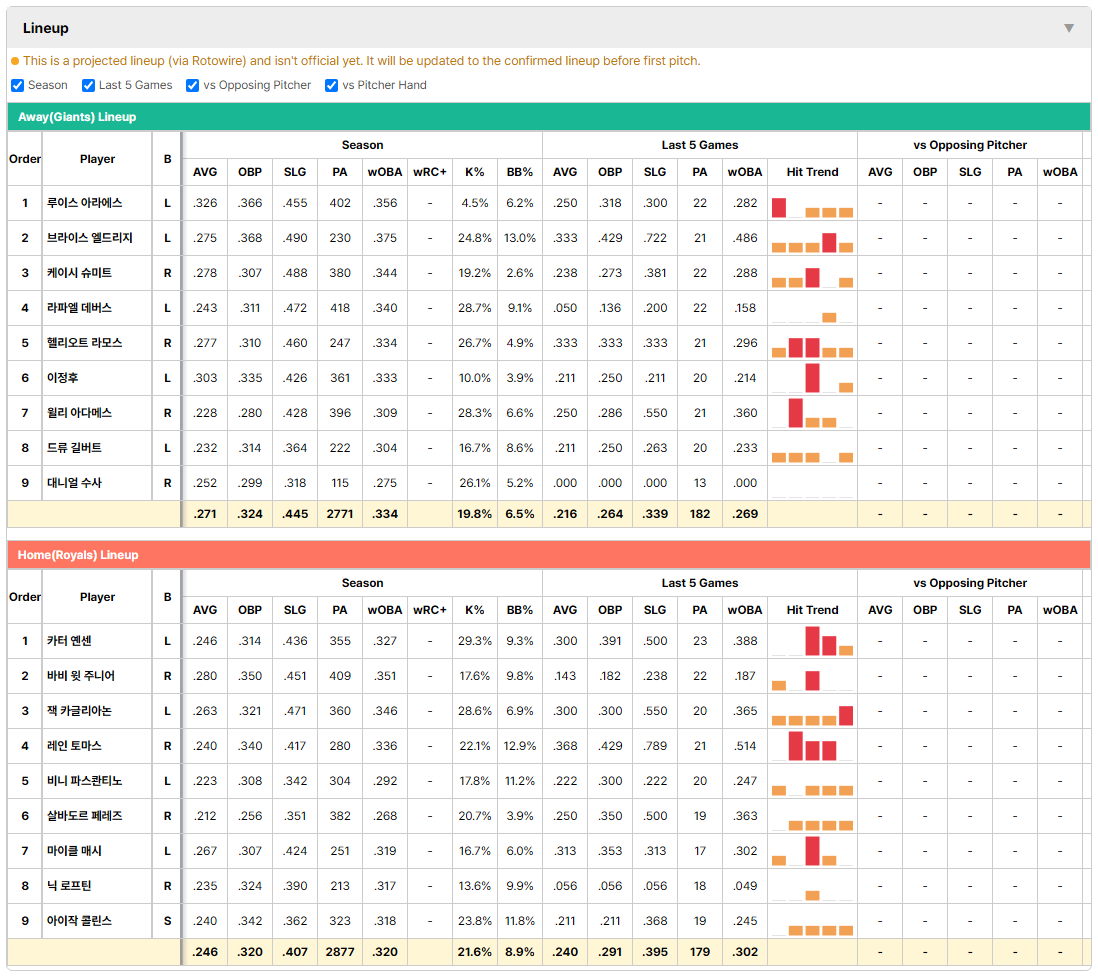
Task: Open player 루이스 아라에스 in Giants lineup
Action: click(85, 203)
